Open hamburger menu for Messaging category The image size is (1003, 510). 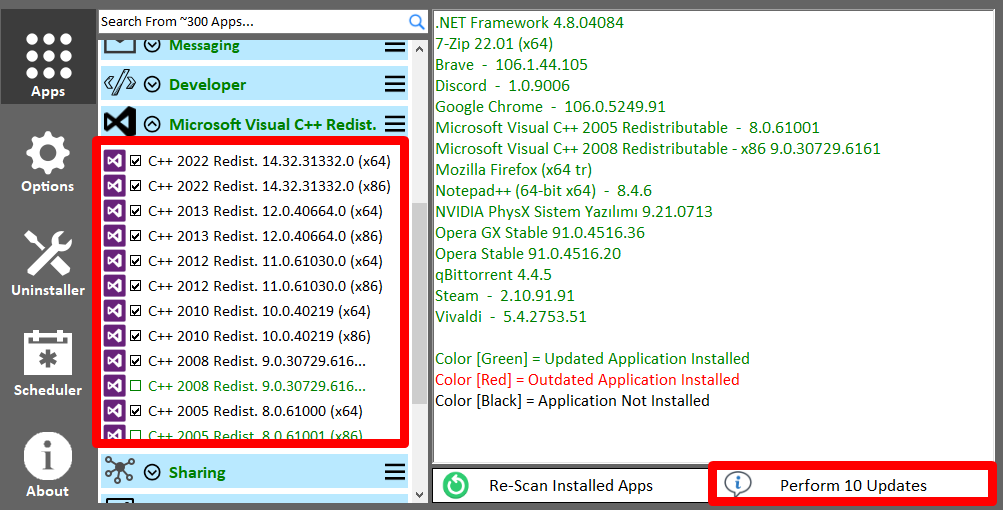395,47
